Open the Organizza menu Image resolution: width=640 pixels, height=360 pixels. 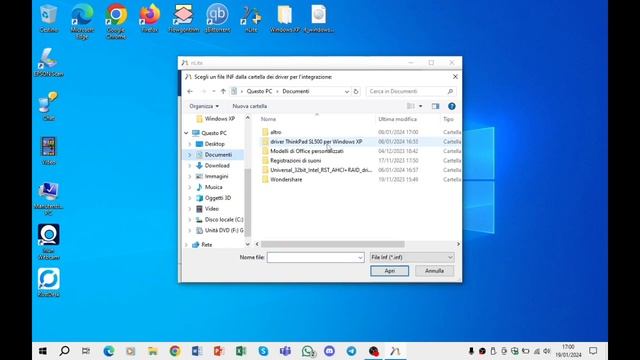[204, 106]
